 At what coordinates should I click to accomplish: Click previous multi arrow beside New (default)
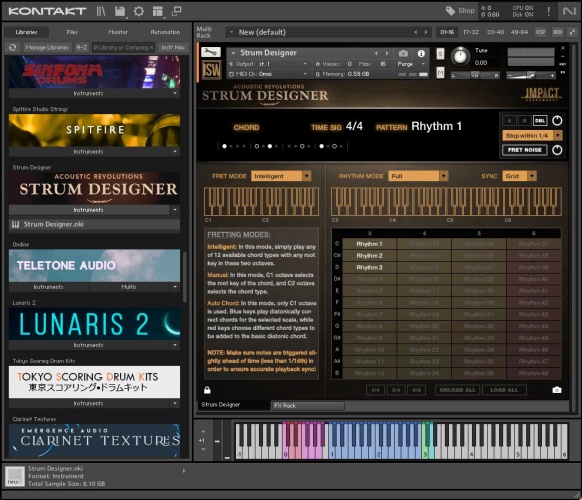point(415,32)
